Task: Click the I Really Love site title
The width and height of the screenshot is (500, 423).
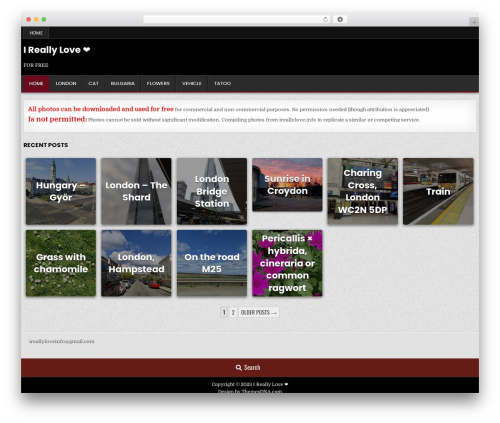Action: click(x=57, y=50)
